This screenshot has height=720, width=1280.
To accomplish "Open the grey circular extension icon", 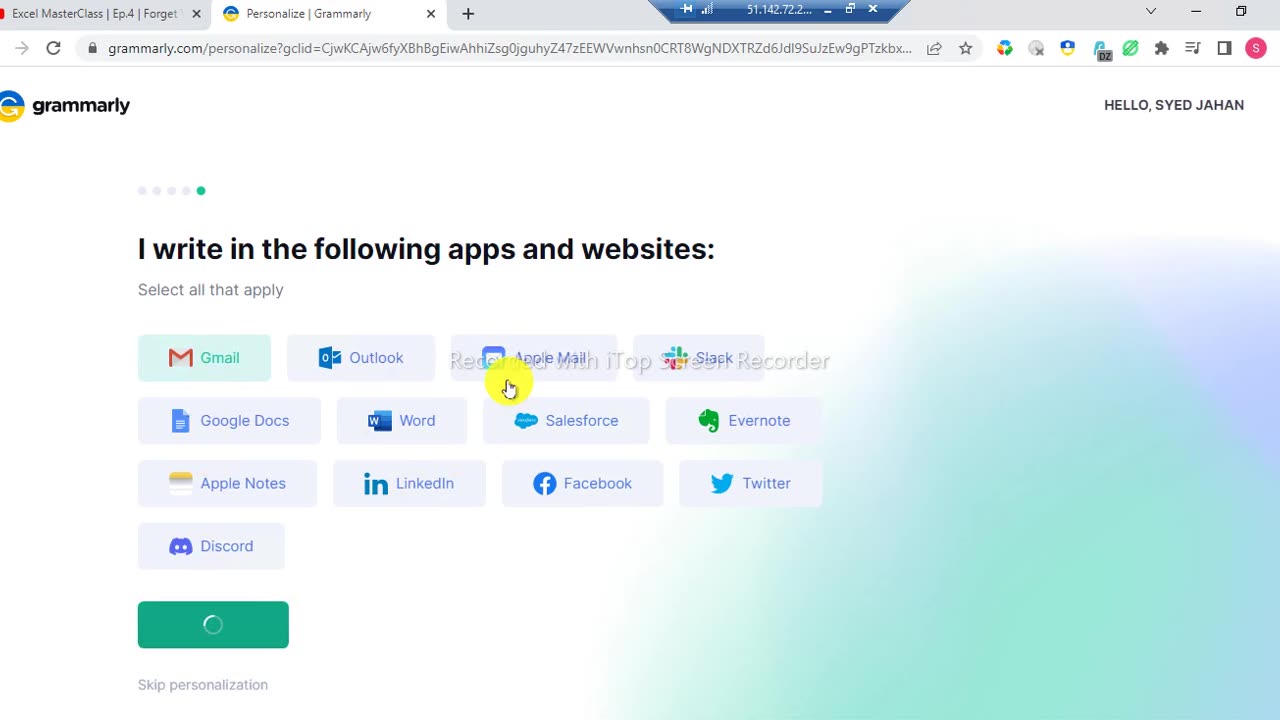I will [x=1036, y=48].
